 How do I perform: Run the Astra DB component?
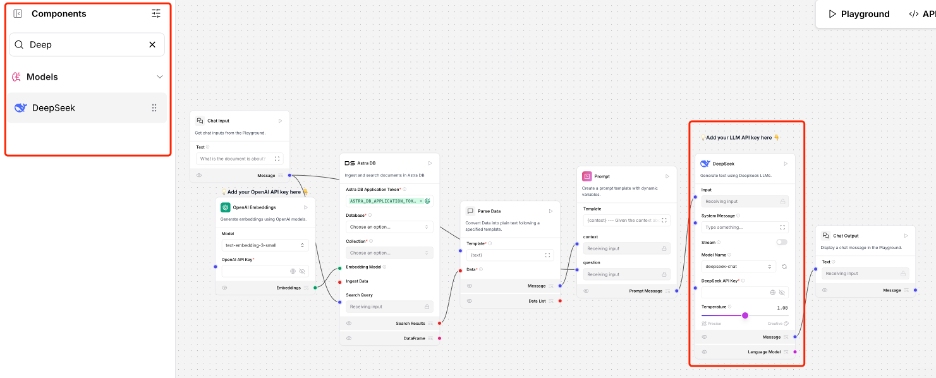(x=429, y=163)
